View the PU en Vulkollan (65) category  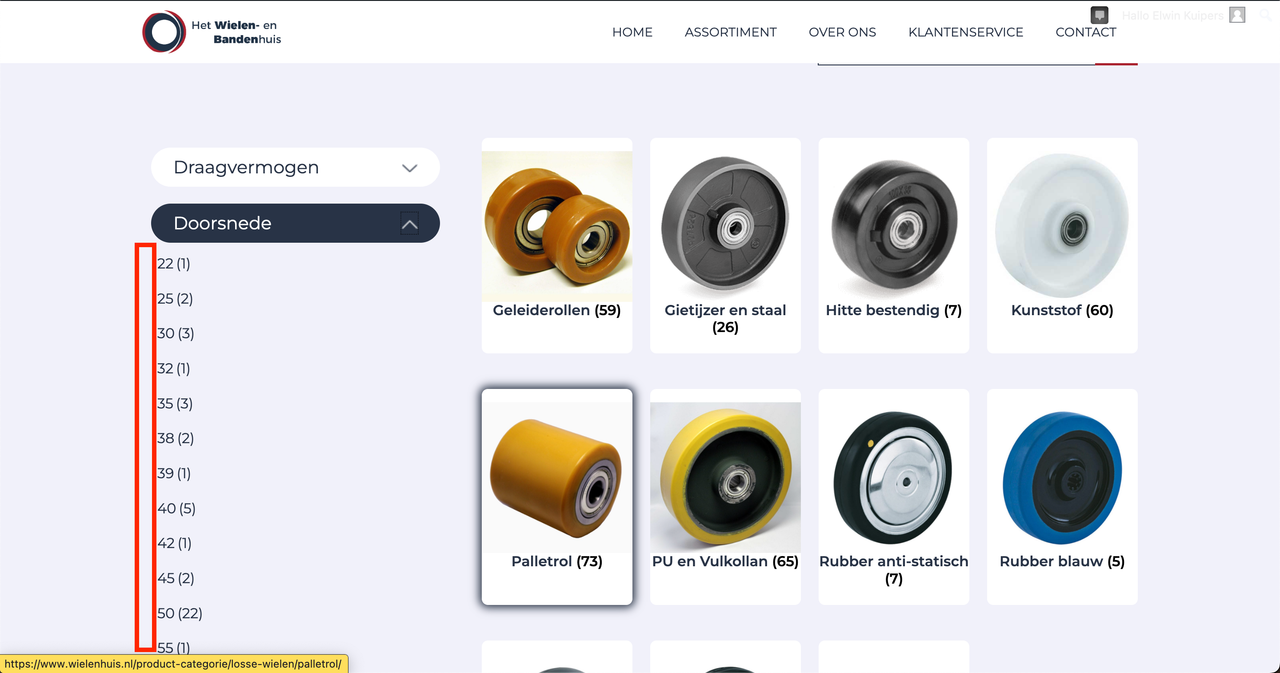click(x=725, y=497)
